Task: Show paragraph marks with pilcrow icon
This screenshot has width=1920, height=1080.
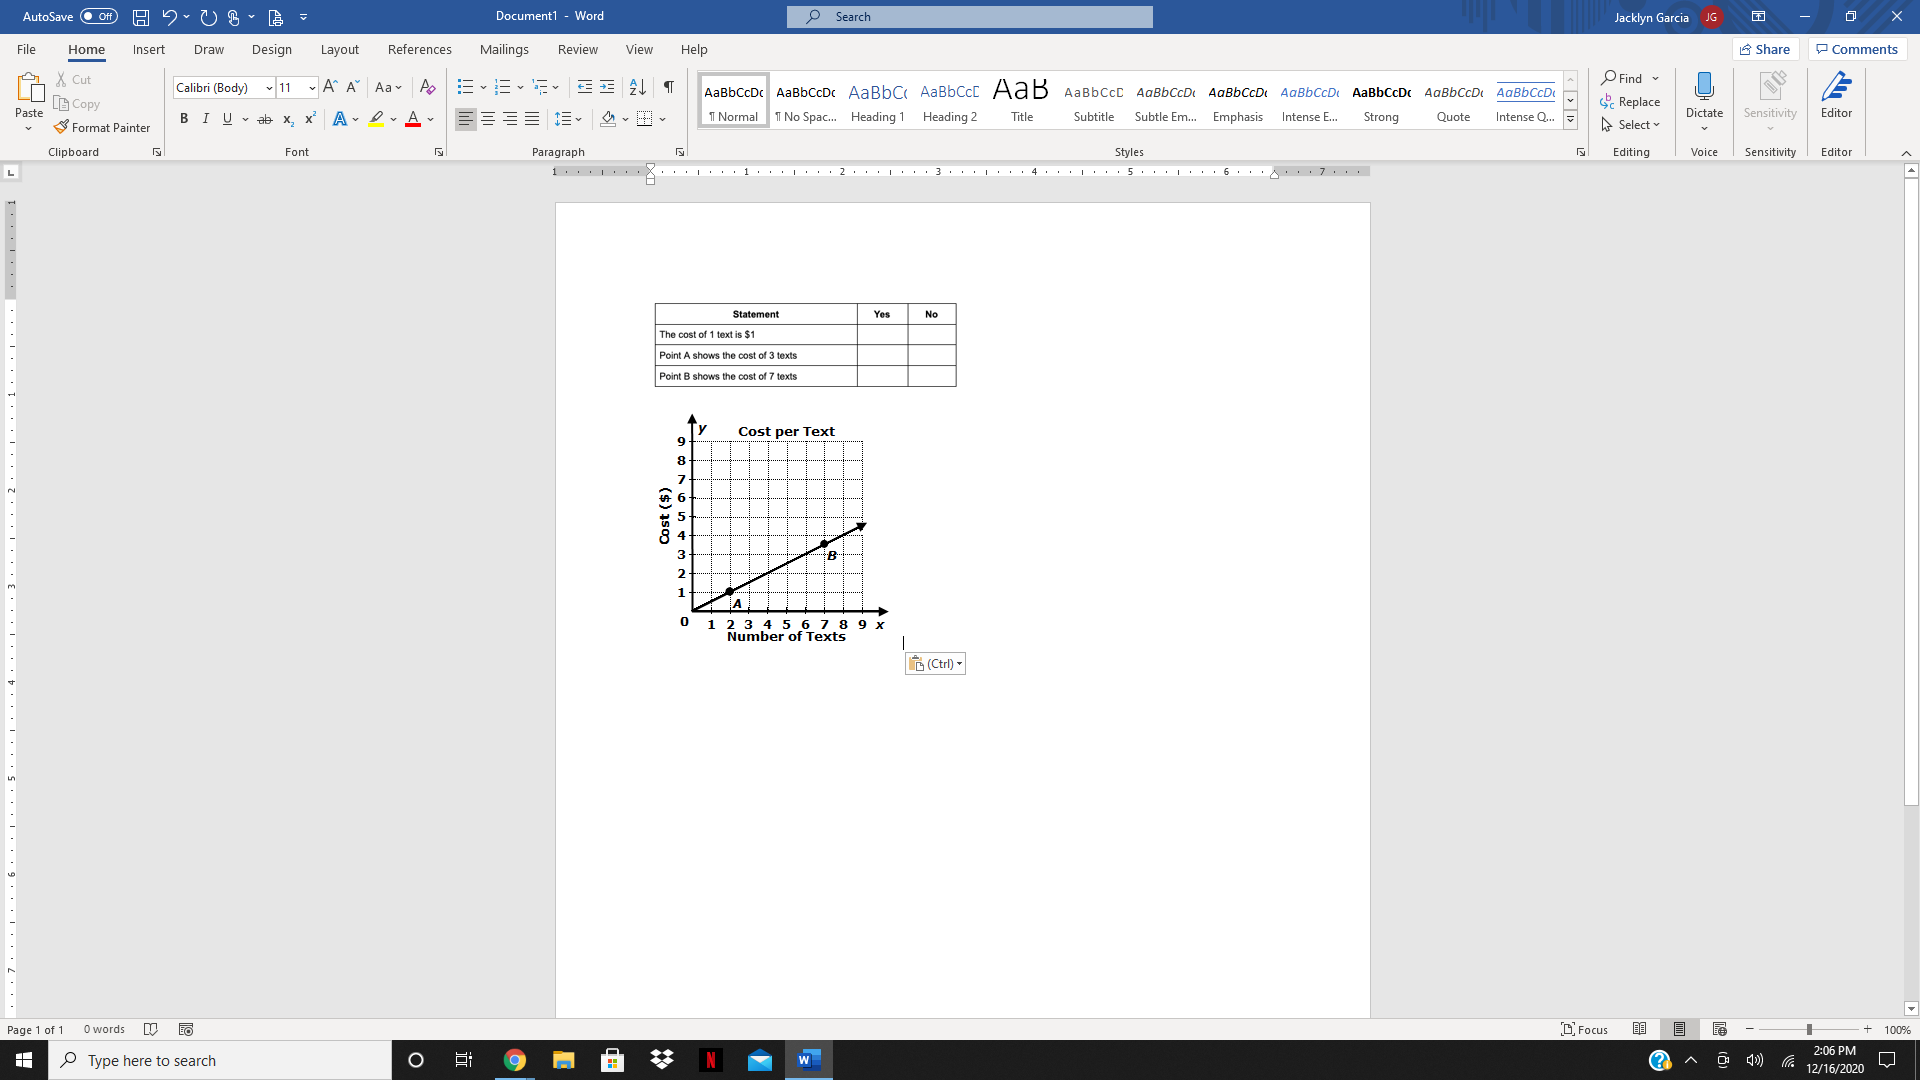Action: coord(668,88)
